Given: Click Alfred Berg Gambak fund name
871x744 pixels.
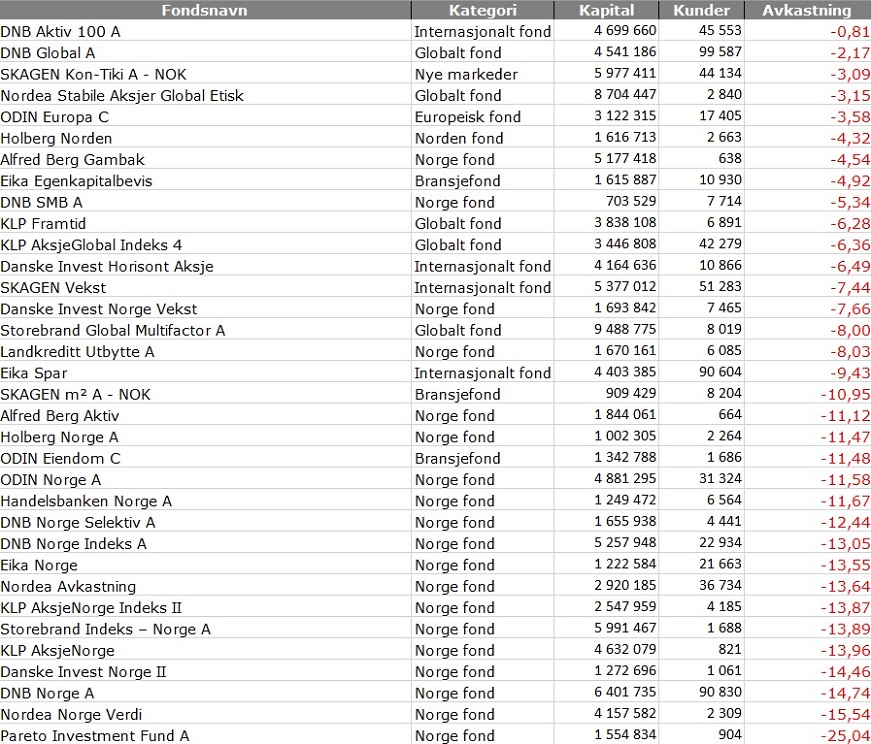Looking at the screenshot, I should click(x=72, y=160).
